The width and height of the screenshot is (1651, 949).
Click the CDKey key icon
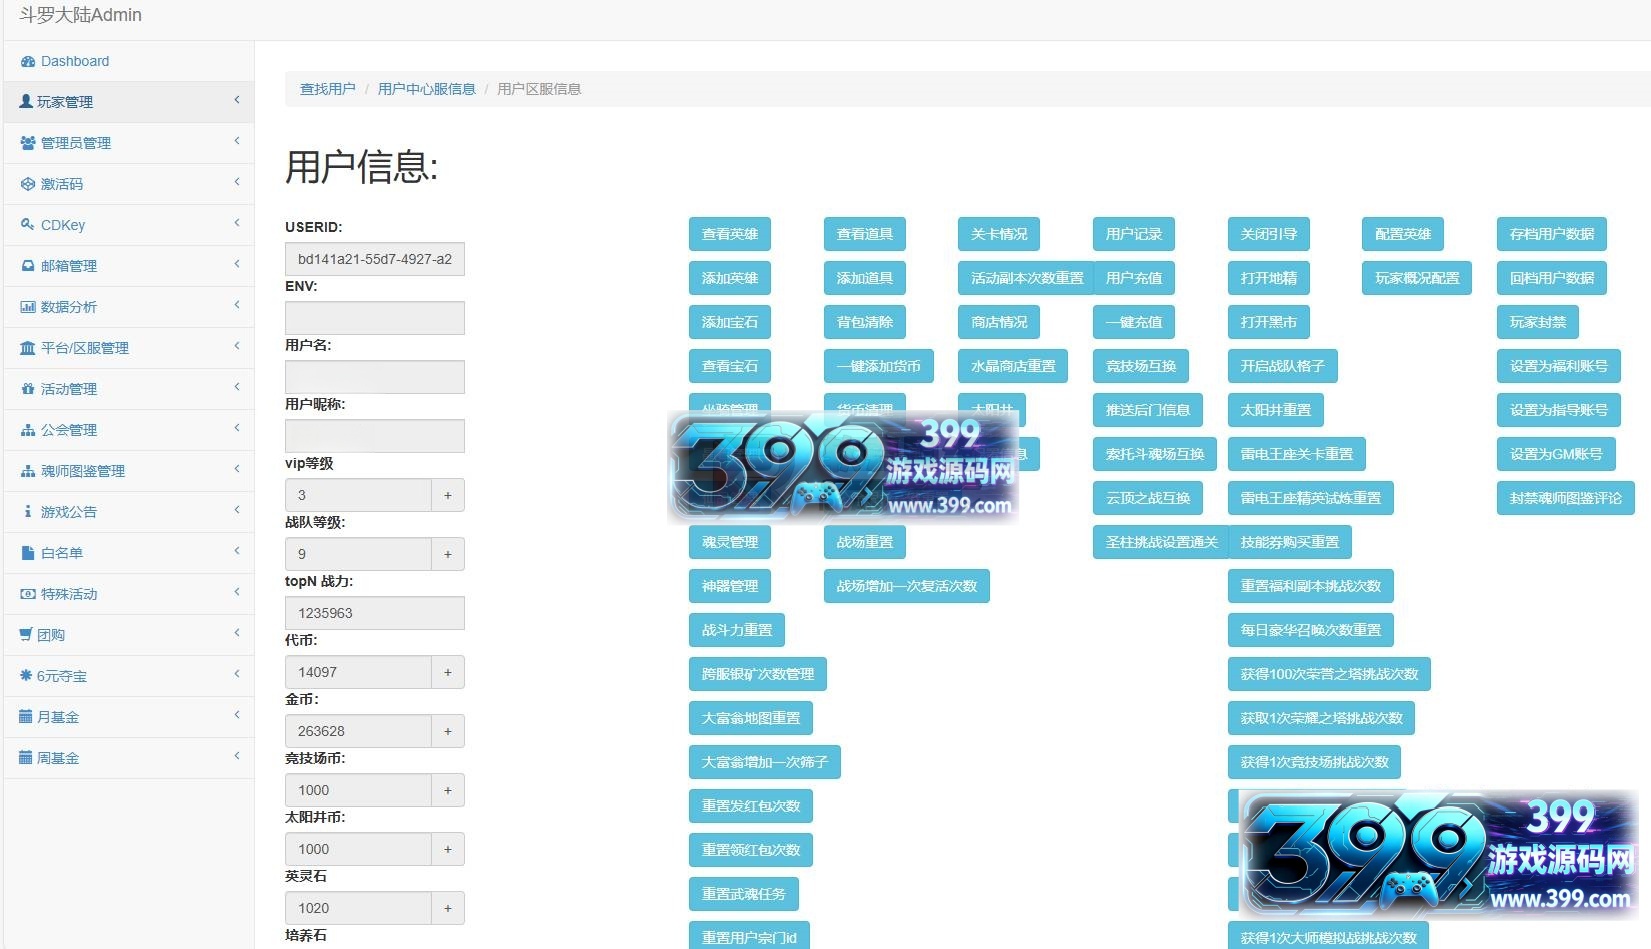[x=28, y=225]
